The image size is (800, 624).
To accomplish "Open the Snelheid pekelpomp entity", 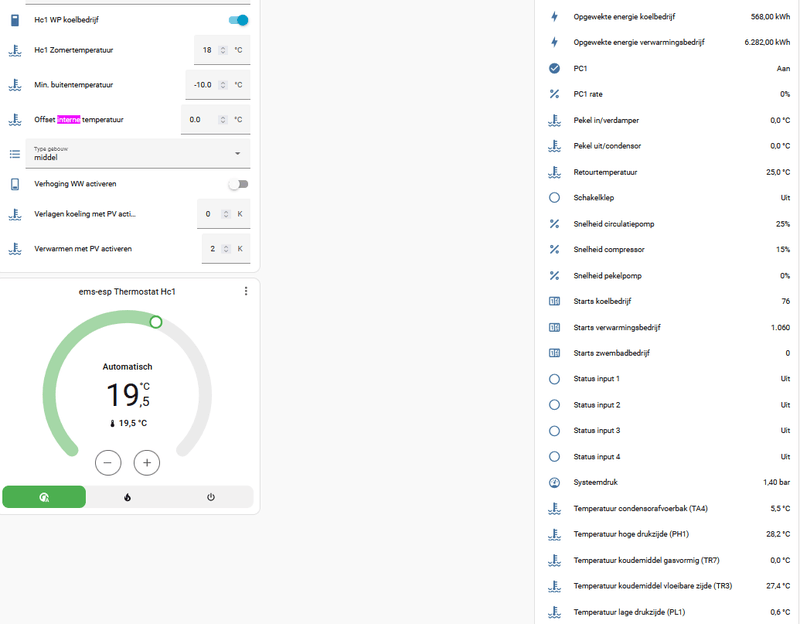I will click(x=669, y=276).
